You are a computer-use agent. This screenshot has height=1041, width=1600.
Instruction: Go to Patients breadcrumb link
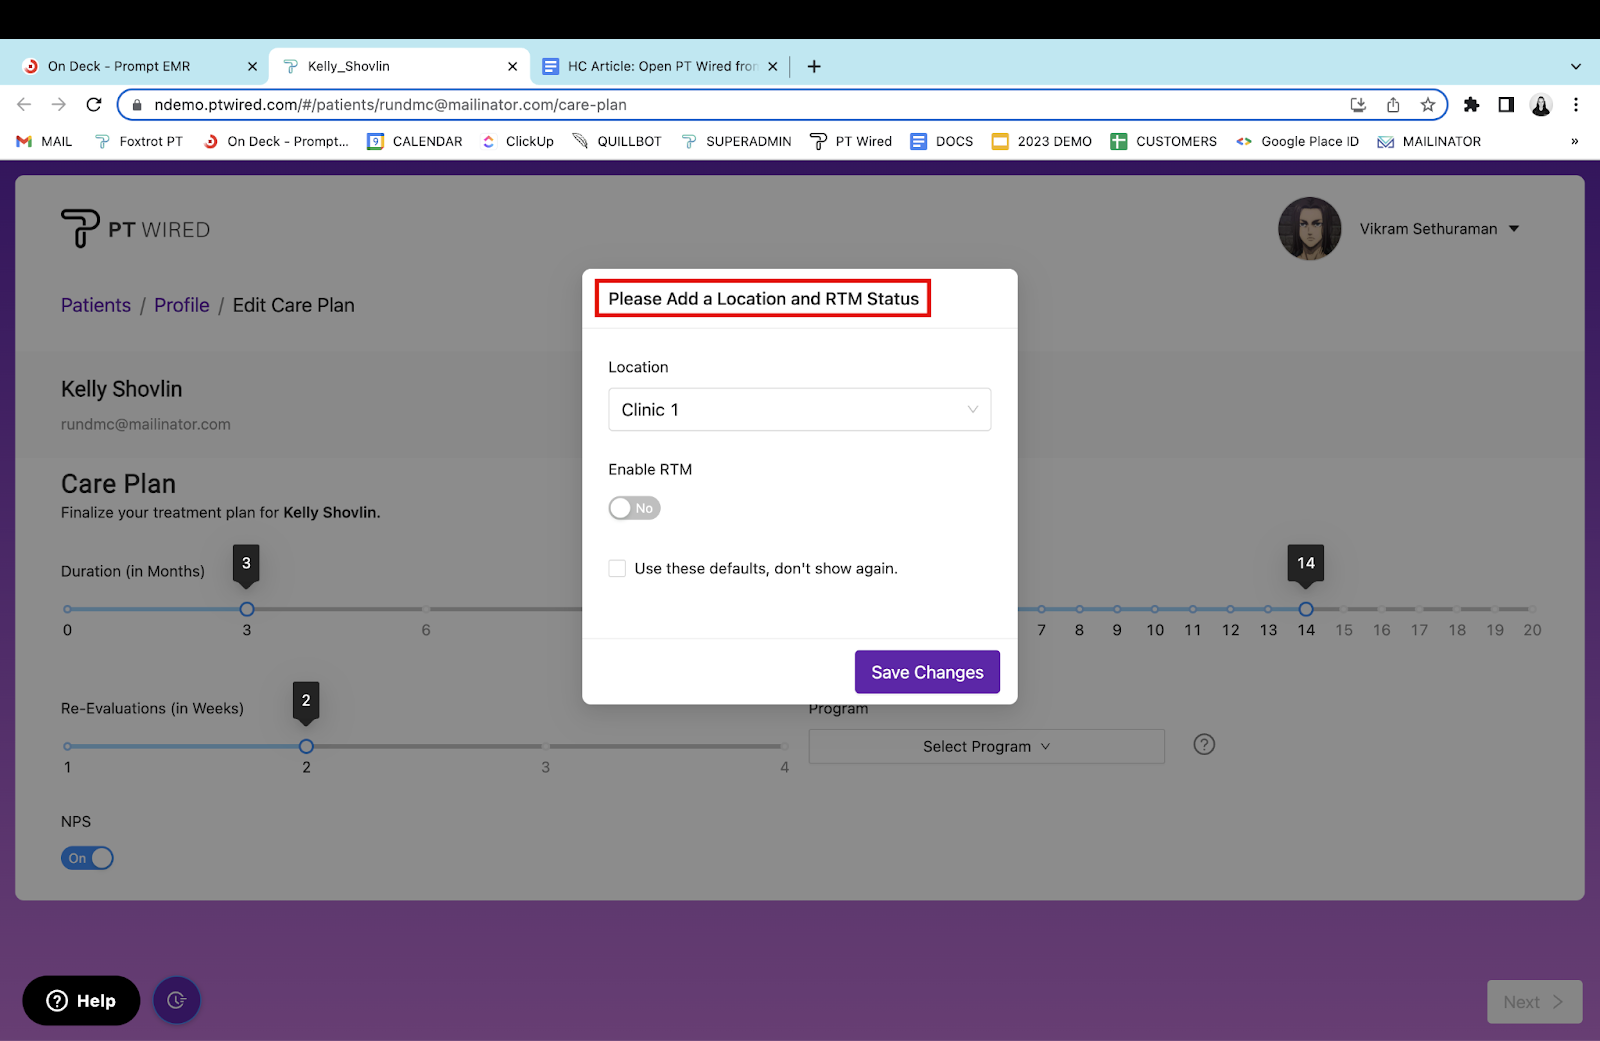point(96,305)
